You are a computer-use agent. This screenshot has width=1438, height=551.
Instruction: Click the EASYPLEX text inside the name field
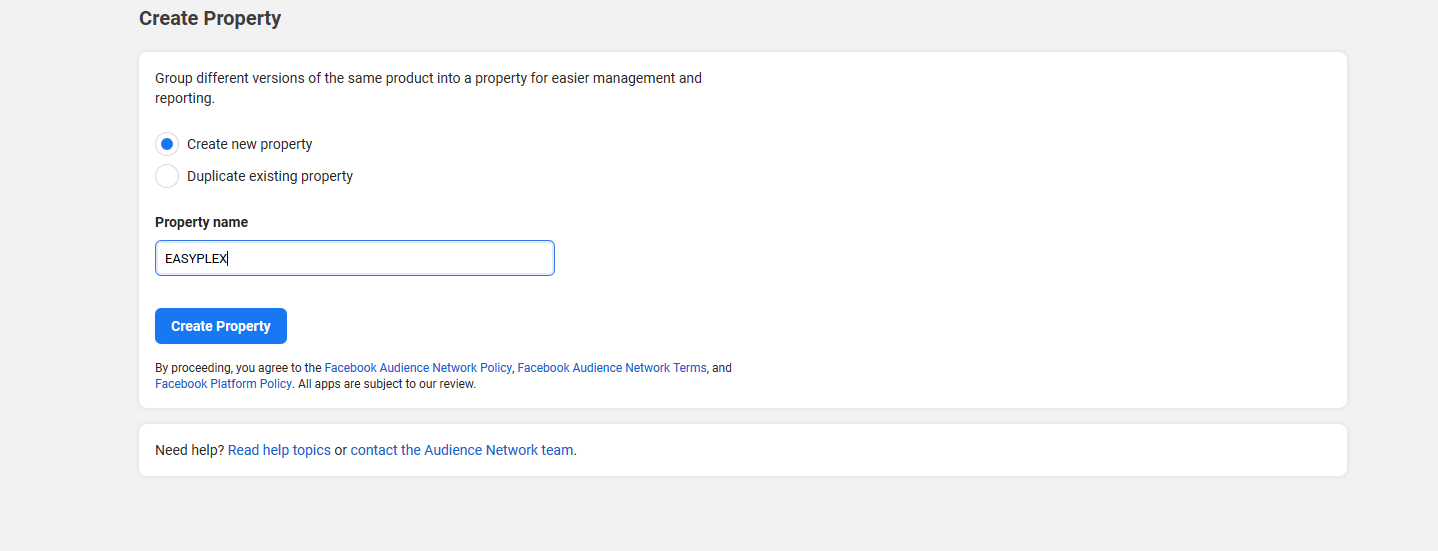(x=196, y=258)
